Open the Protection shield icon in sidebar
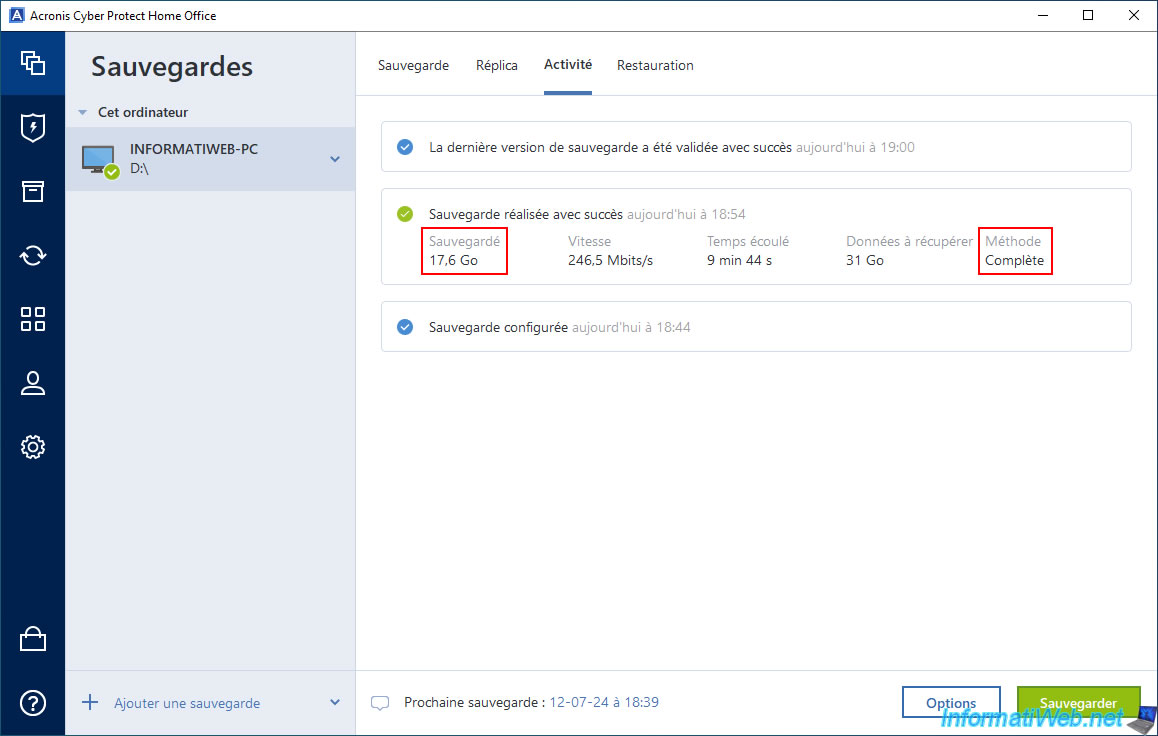The height and width of the screenshot is (736, 1158). click(32, 127)
